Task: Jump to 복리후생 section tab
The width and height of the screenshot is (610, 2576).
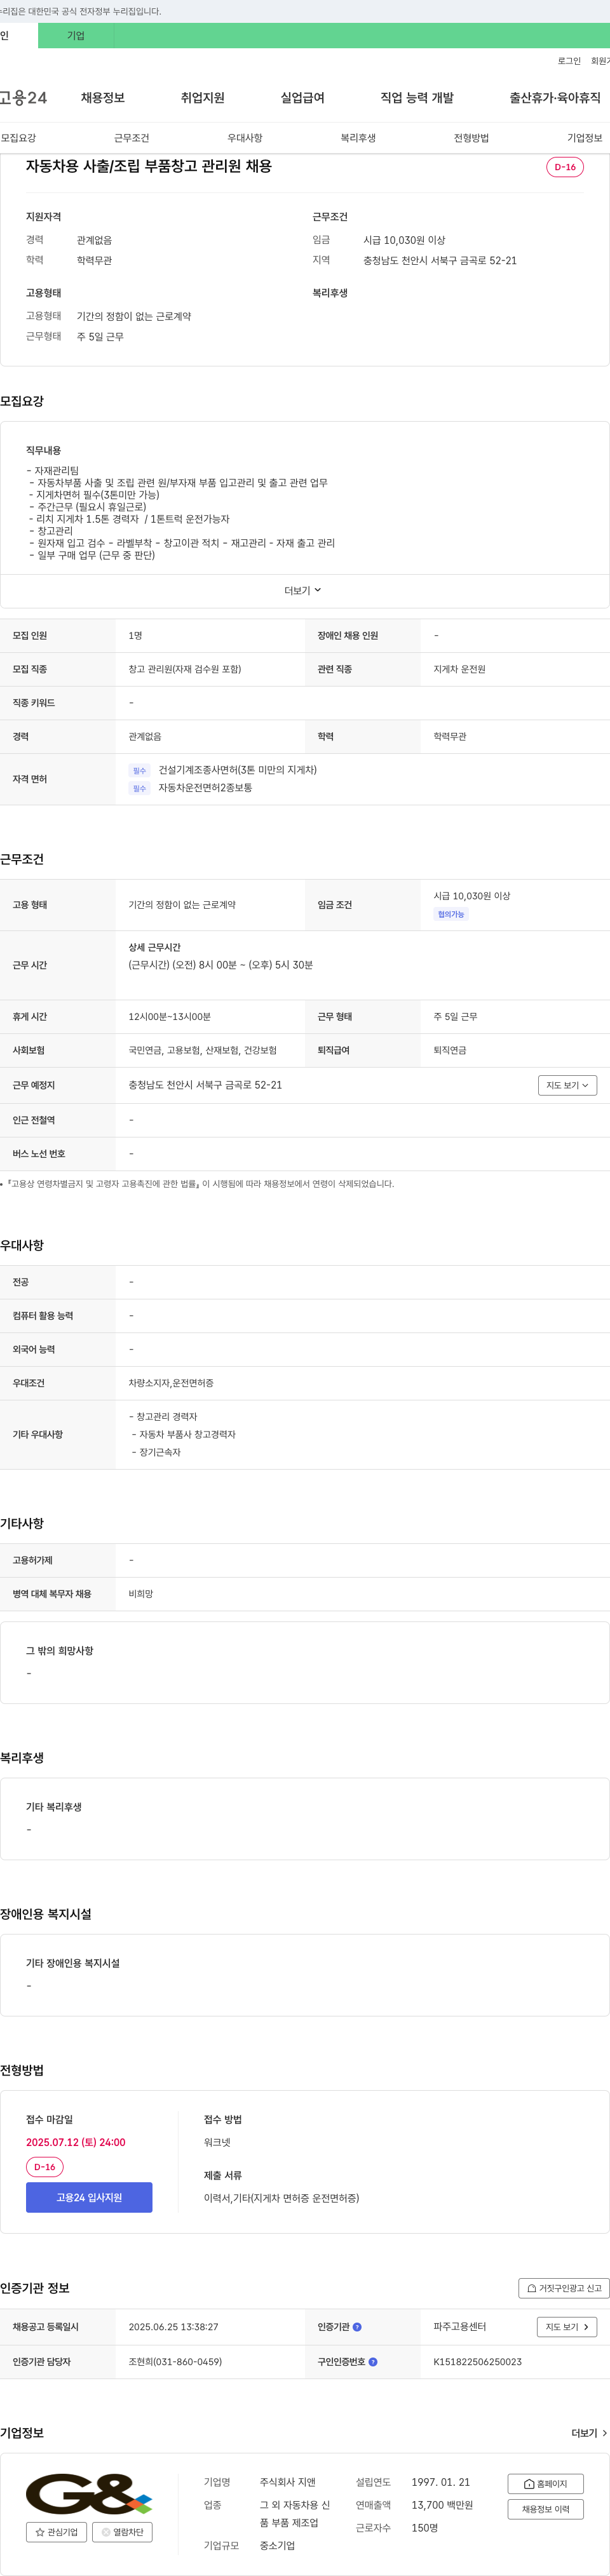Action: (x=358, y=138)
